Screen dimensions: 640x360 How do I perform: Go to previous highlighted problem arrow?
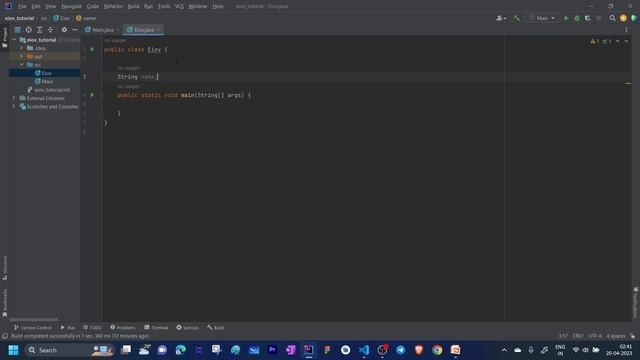tap(618, 41)
